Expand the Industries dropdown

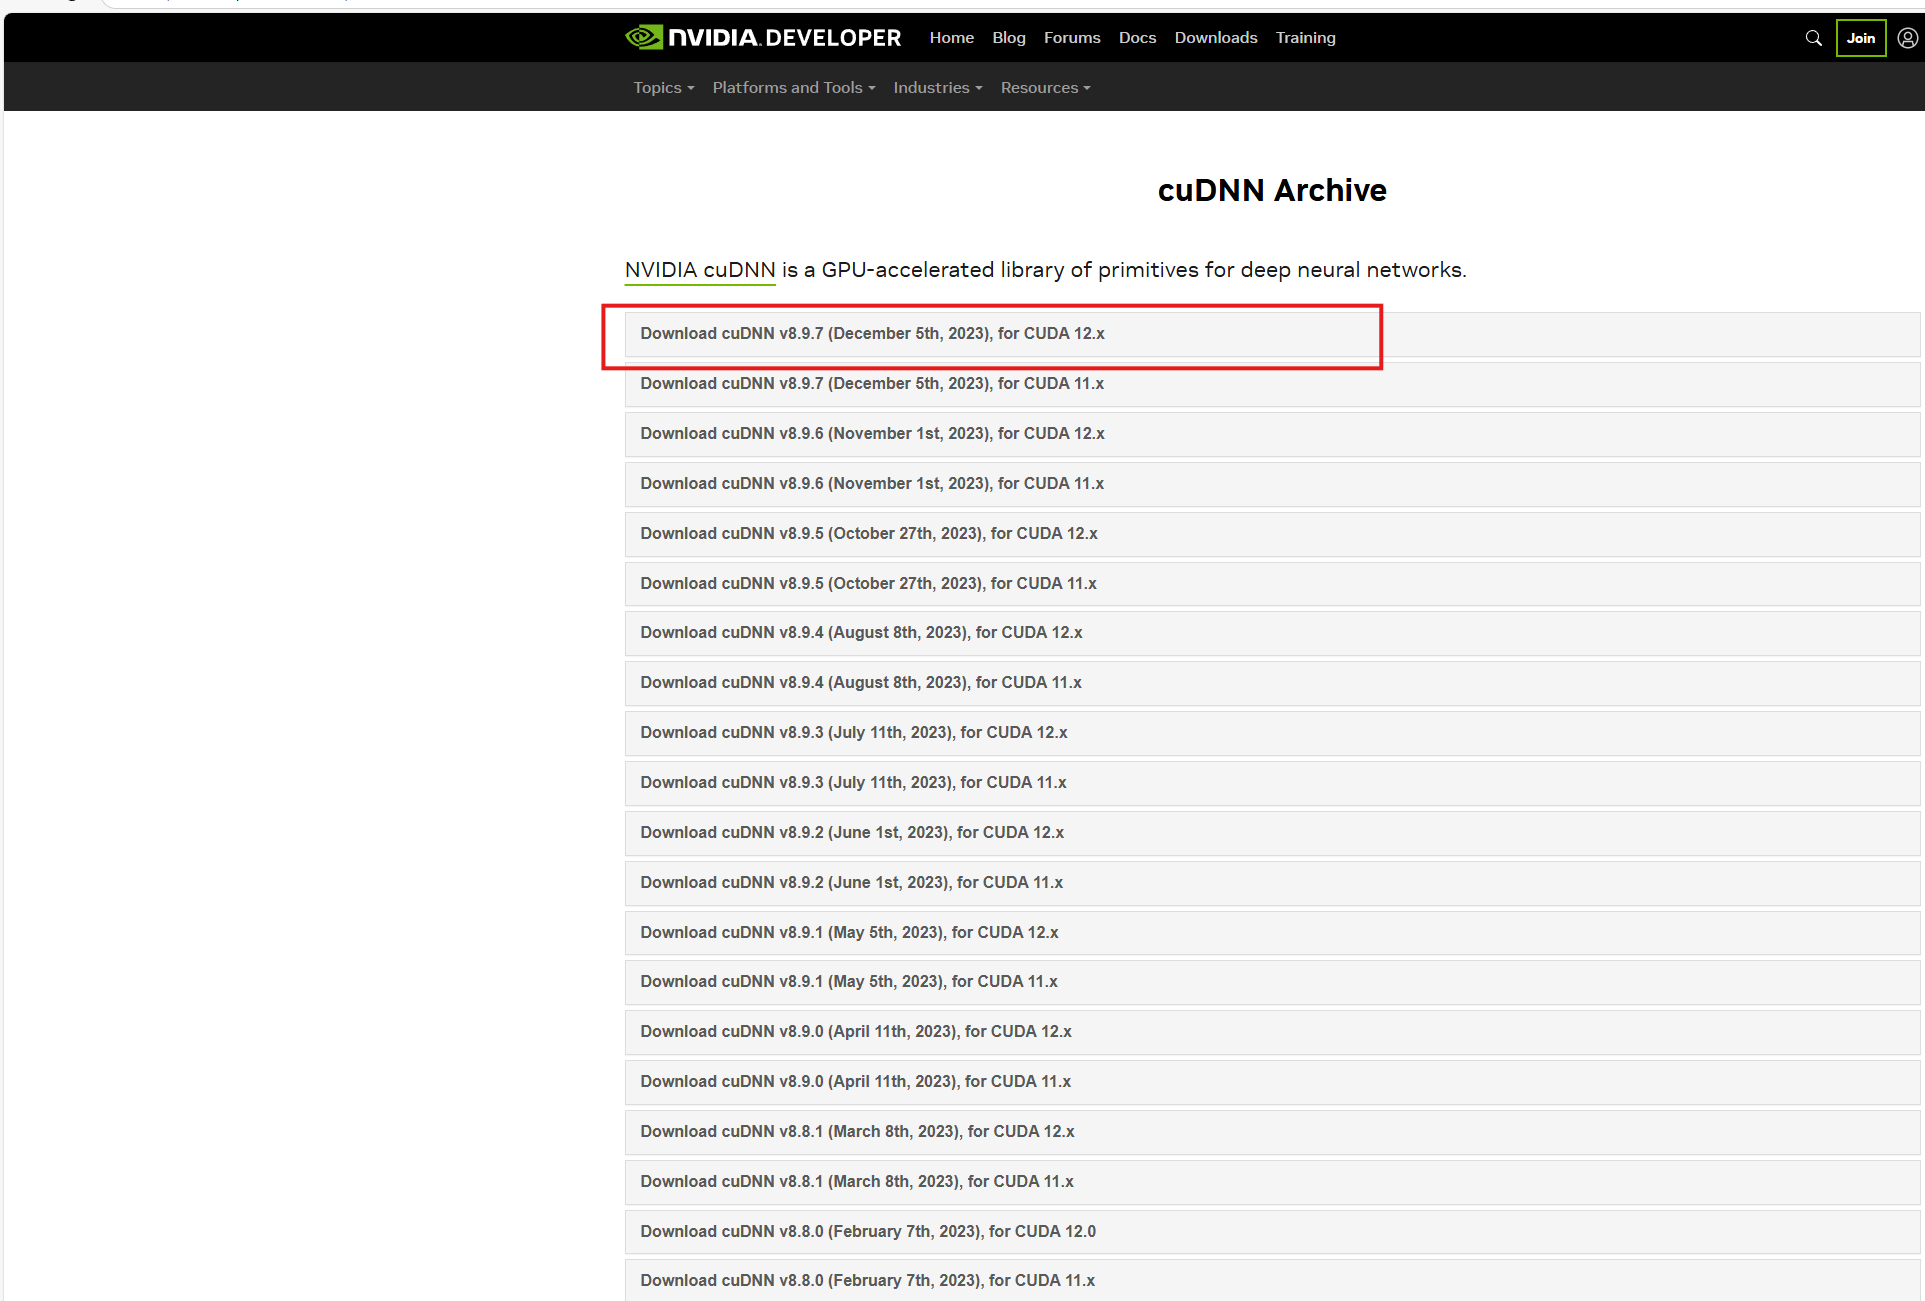pos(938,88)
